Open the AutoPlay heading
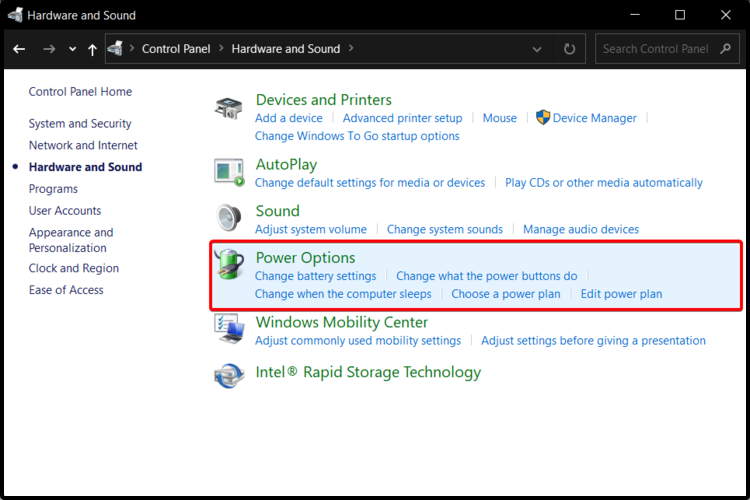This screenshot has width=750, height=500. click(286, 165)
